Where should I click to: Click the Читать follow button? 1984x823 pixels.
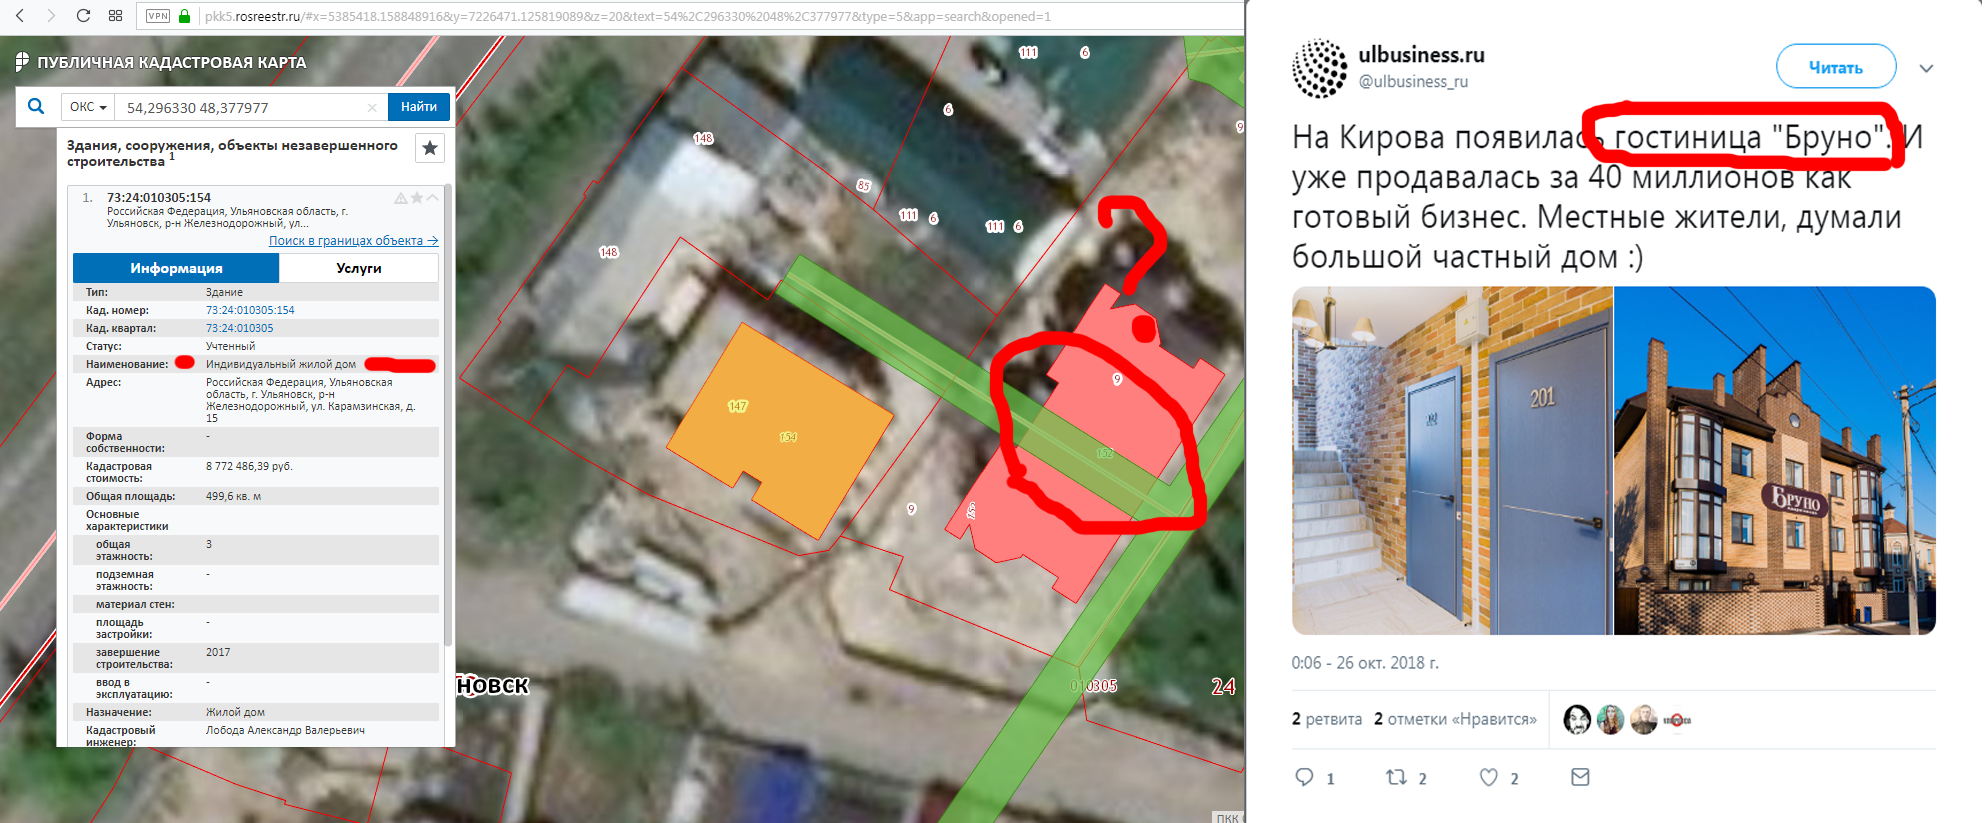point(1836,67)
